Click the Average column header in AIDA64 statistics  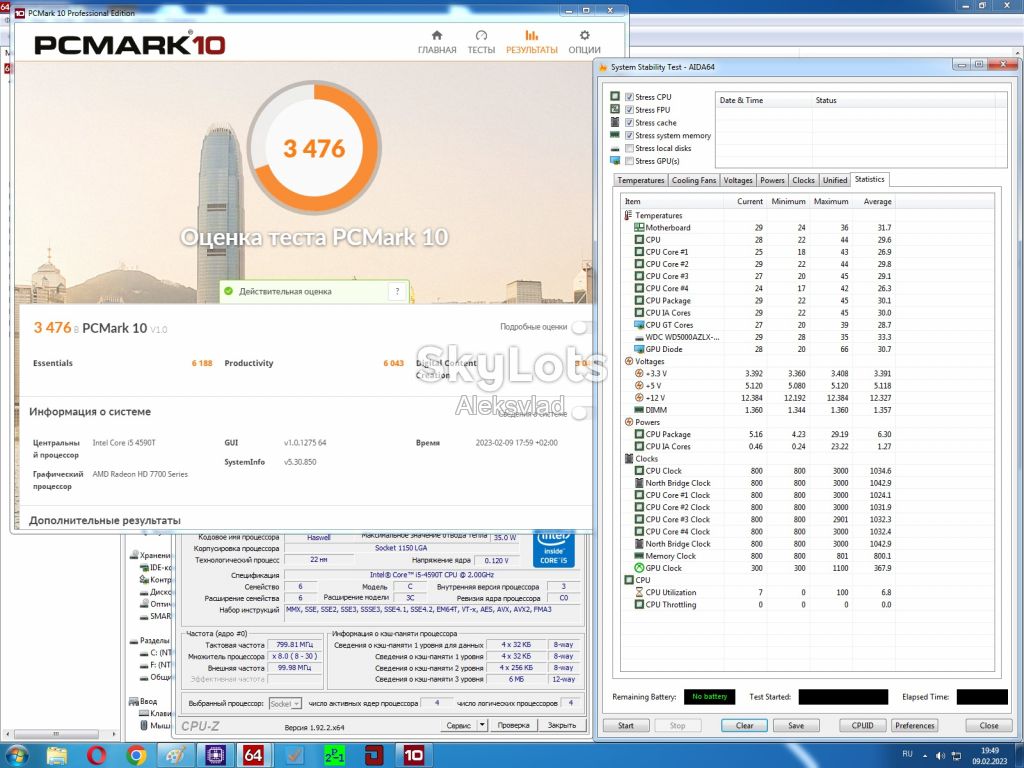[x=877, y=202]
